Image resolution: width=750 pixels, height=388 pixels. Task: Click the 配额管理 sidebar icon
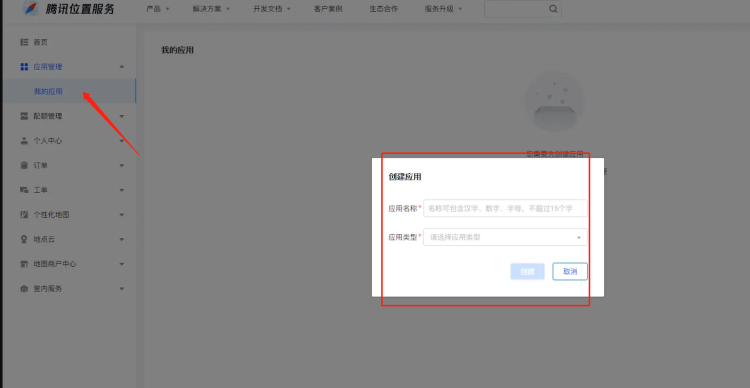[24, 116]
